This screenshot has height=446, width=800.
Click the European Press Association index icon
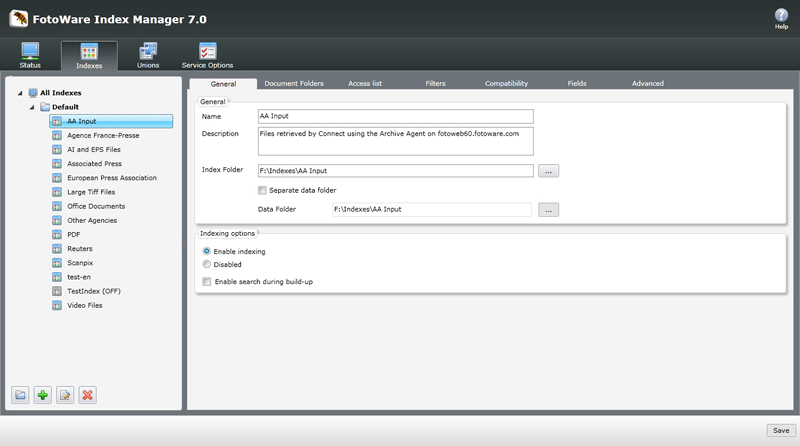57,178
